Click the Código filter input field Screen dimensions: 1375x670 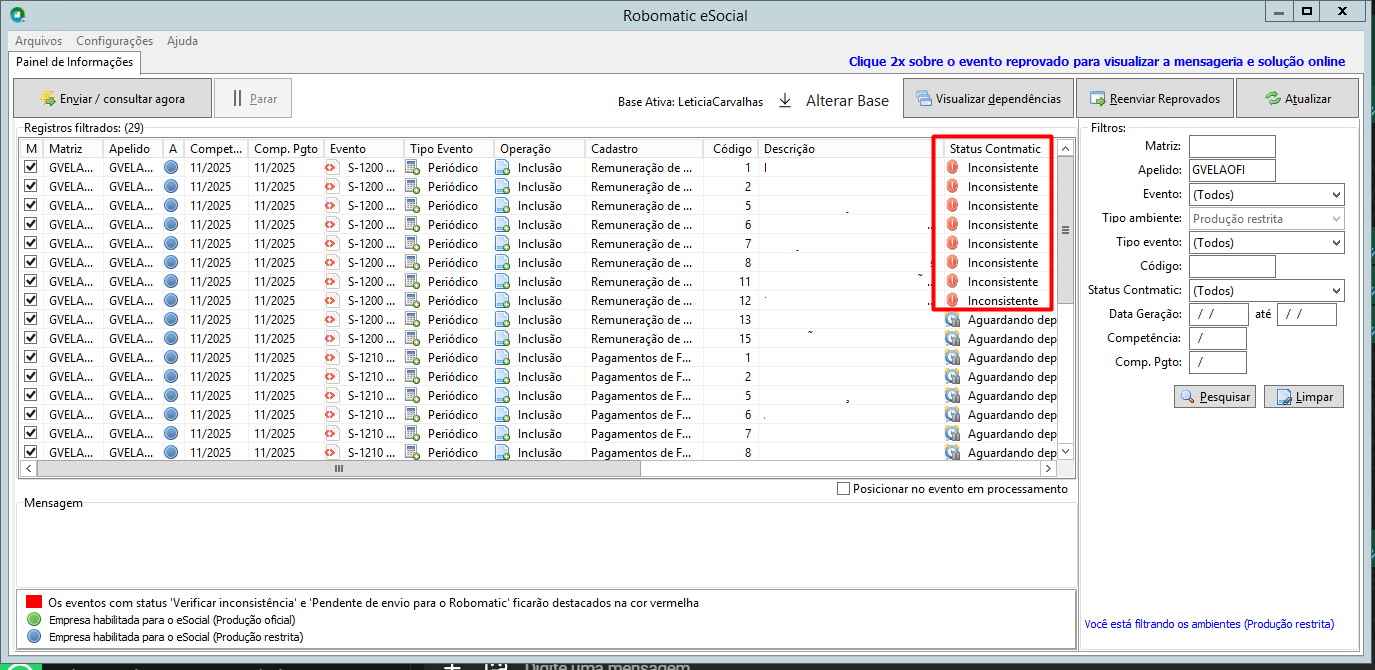pos(1232,267)
